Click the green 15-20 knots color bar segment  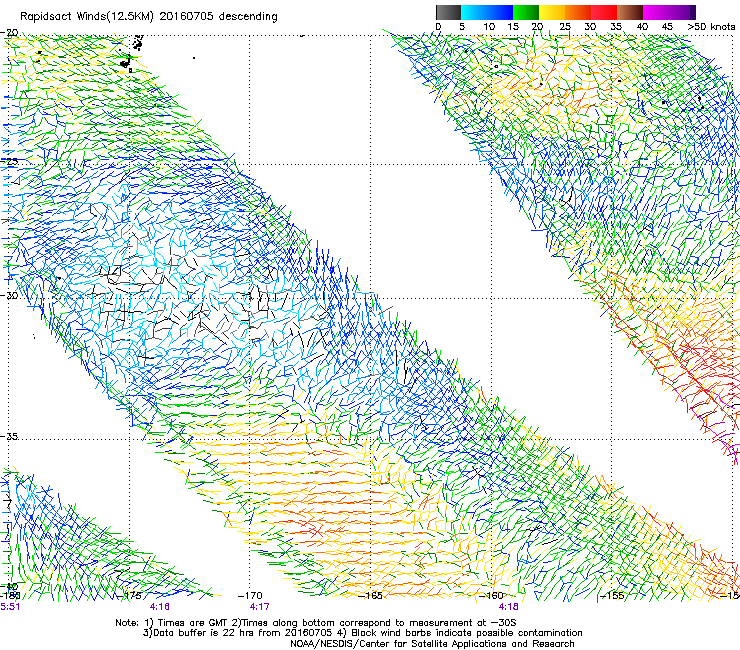pos(526,12)
